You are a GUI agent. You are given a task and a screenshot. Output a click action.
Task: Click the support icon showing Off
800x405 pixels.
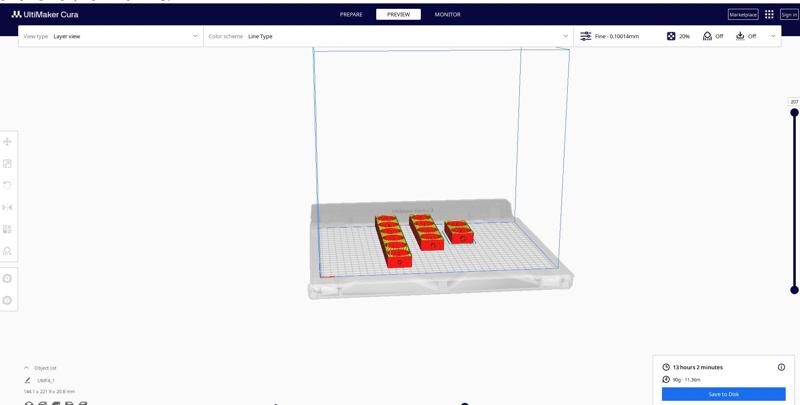click(707, 36)
